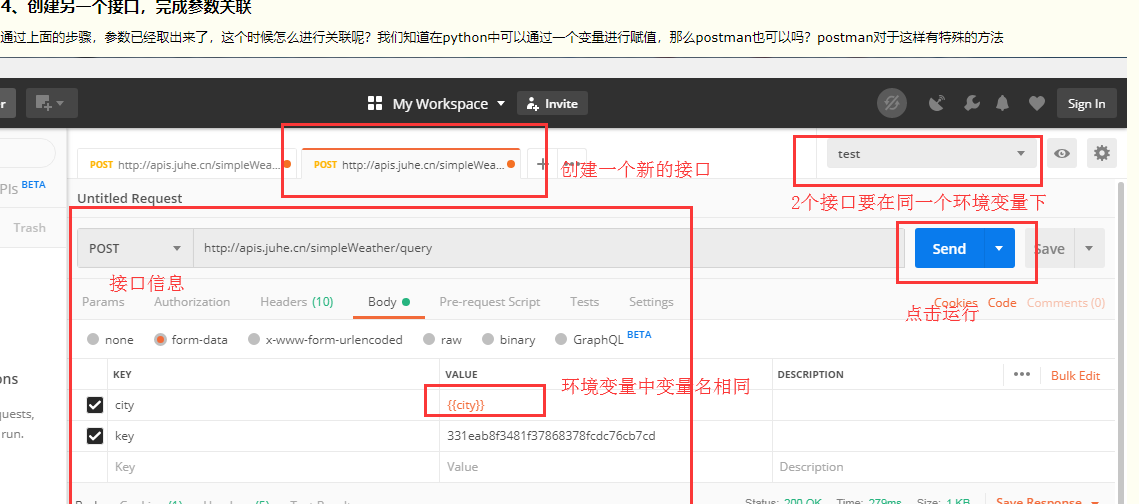Expand the Send button dropdown arrow

point(1000,248)
